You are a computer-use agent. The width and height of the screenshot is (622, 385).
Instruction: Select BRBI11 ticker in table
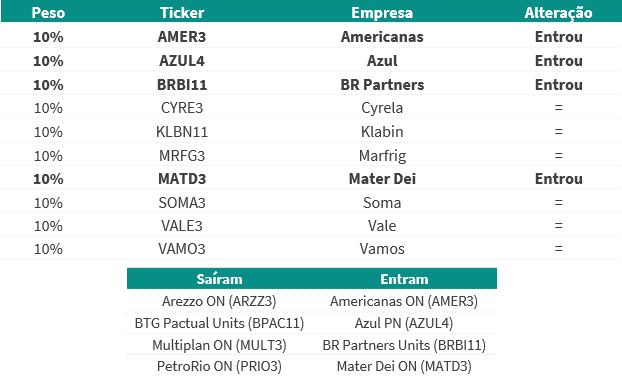[x=182, y=84]
